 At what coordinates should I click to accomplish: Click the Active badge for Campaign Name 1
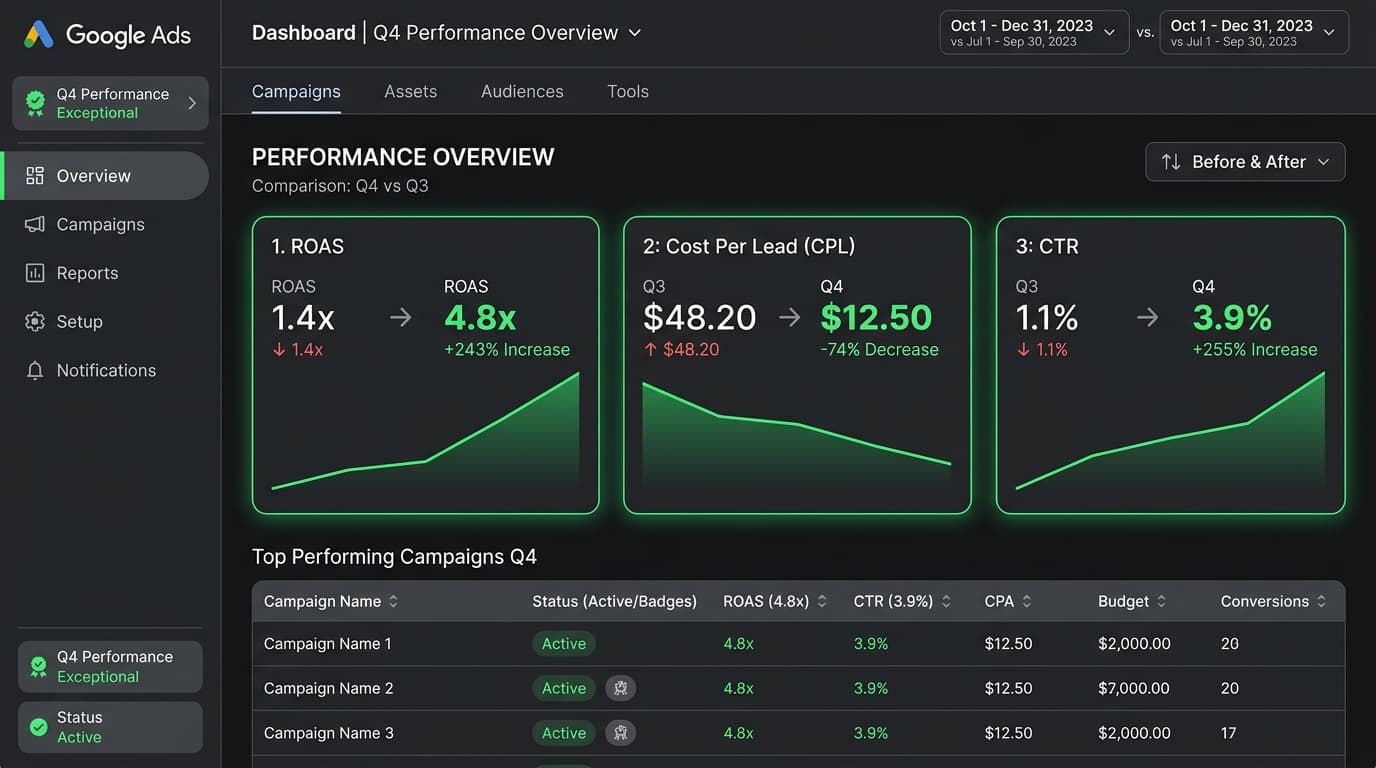coord(564,644)
